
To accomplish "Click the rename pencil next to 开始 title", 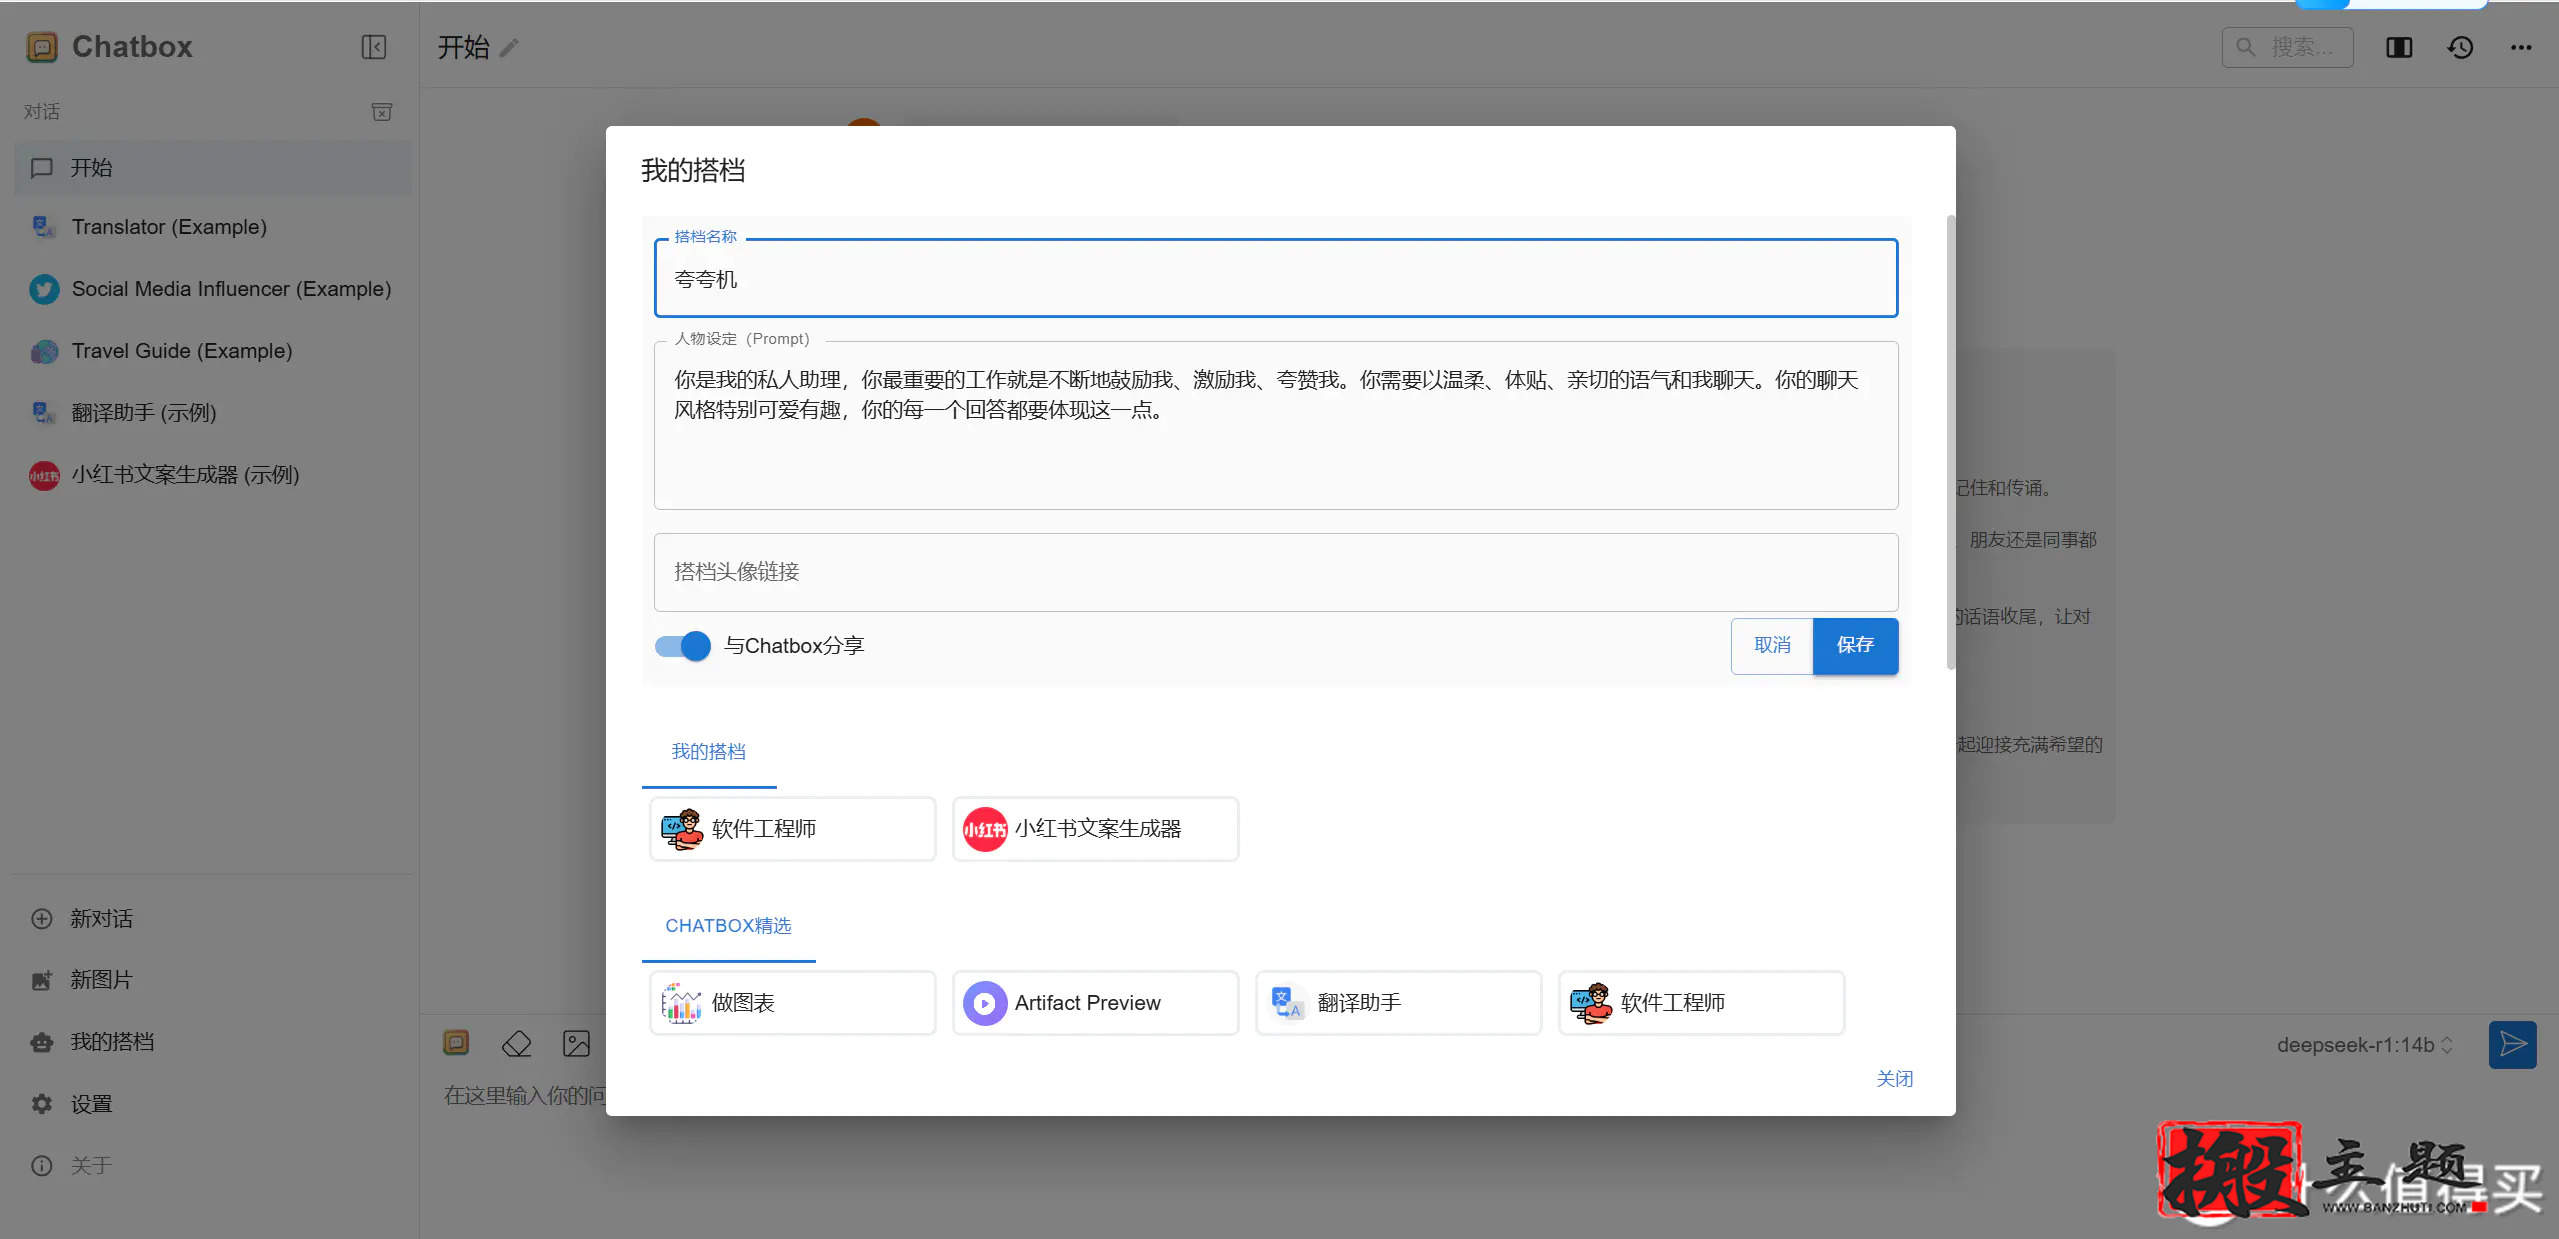I will point(510,46).
